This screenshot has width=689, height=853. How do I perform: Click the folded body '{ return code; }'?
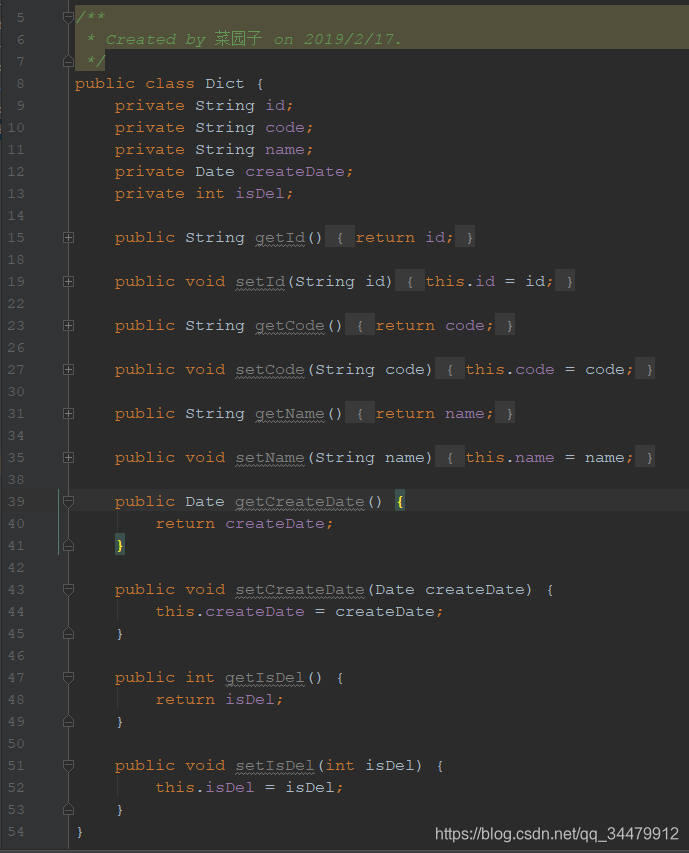430,326
